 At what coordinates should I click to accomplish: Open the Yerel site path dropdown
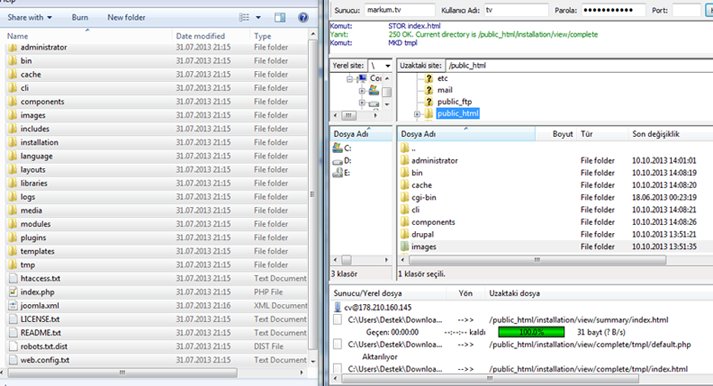(387, 65)
